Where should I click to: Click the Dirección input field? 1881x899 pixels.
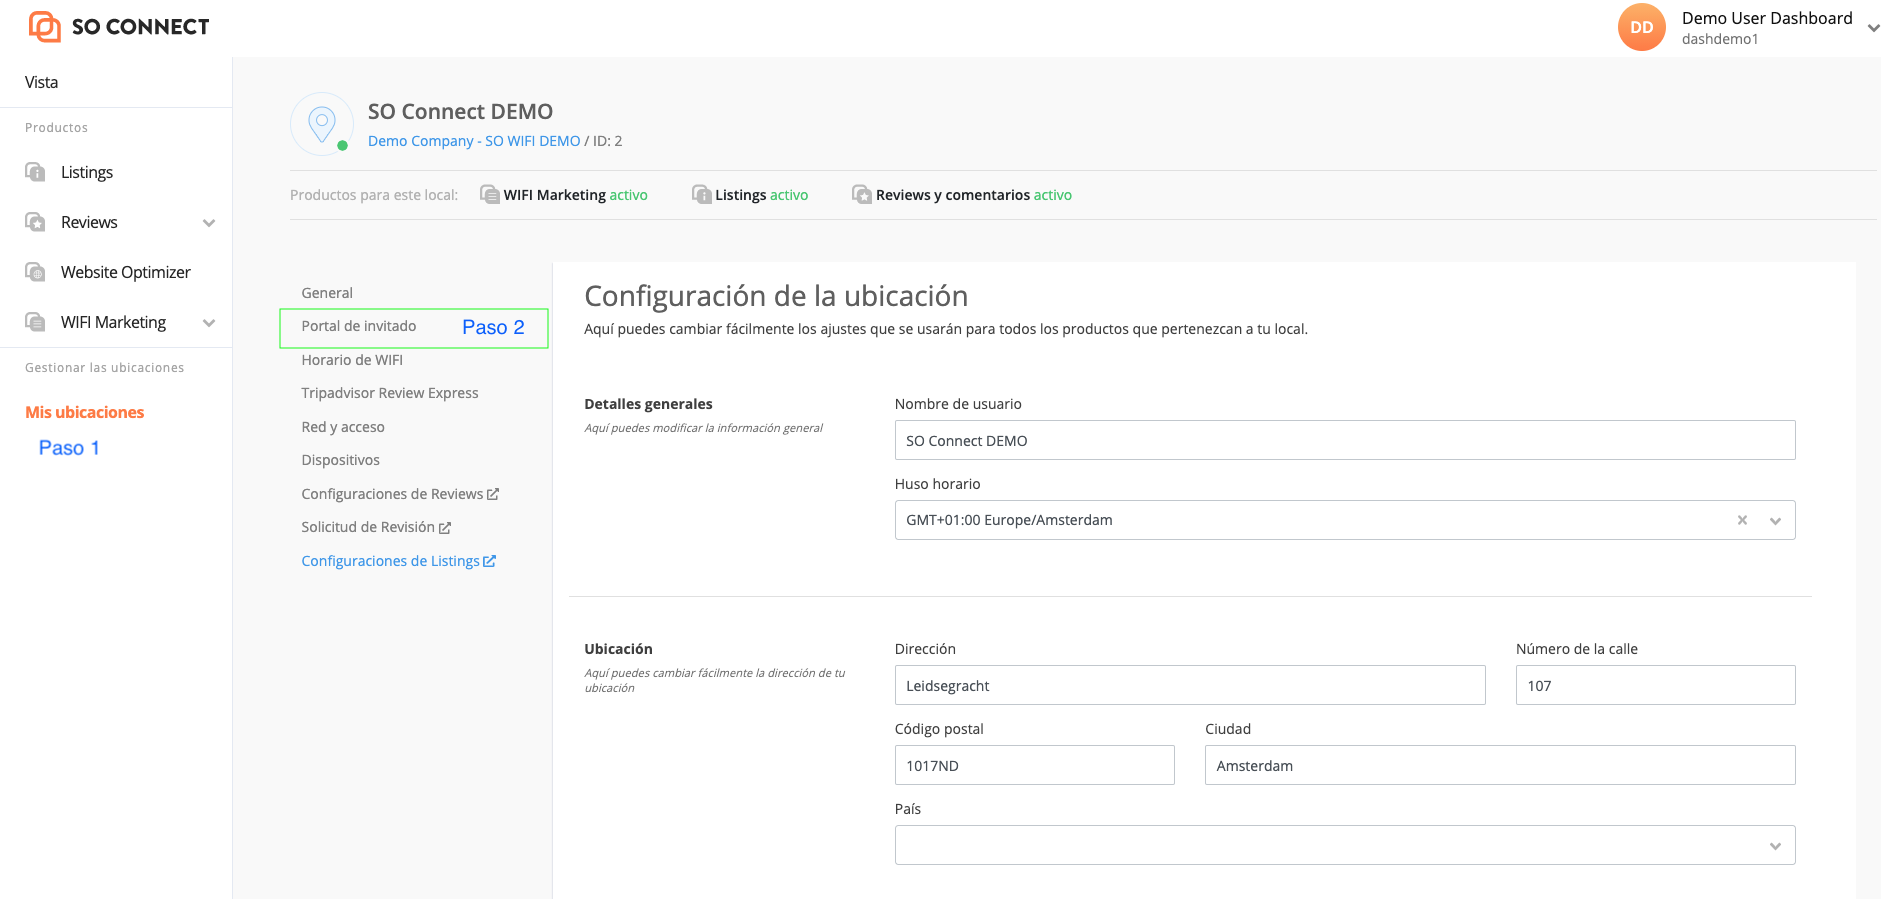(1190, 685)
